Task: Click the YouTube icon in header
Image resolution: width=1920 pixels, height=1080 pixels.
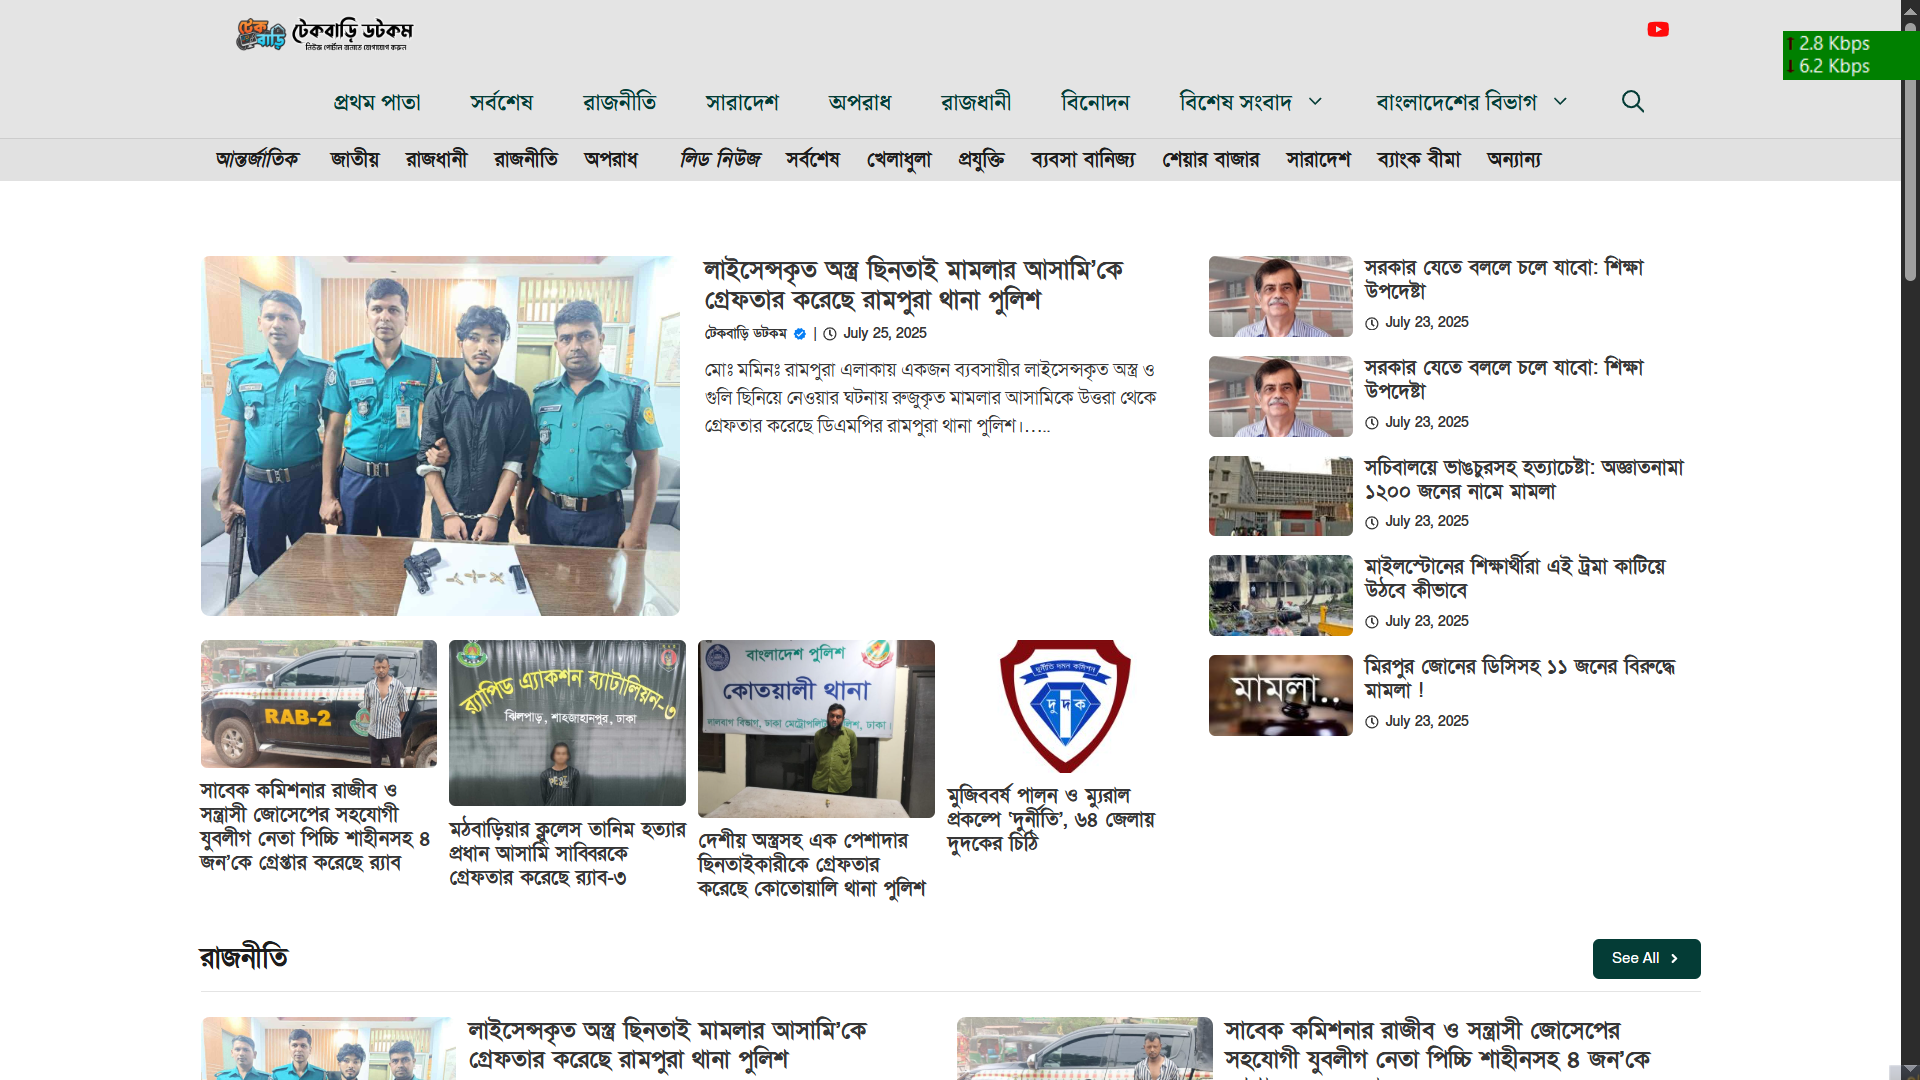Action: coord(1658,30)
